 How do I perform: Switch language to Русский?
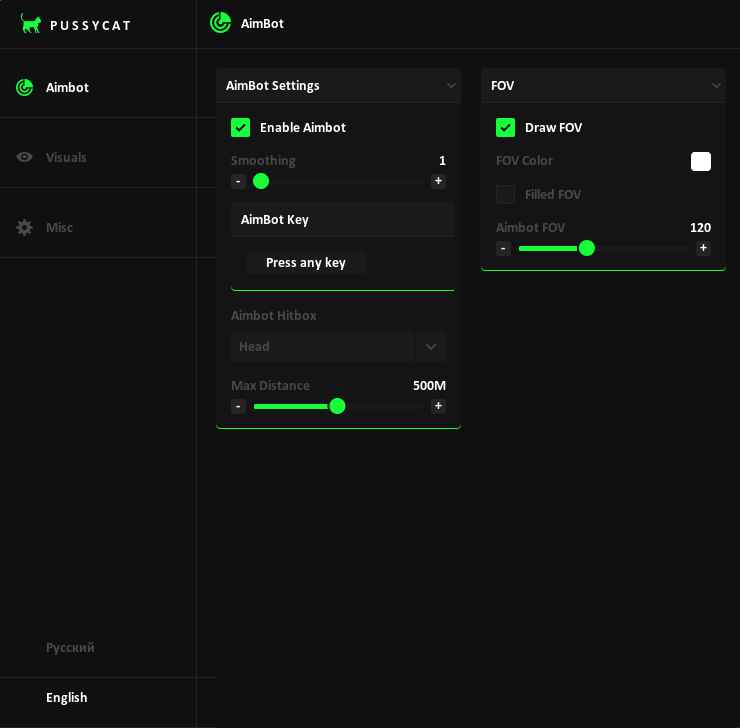[70, 647]
